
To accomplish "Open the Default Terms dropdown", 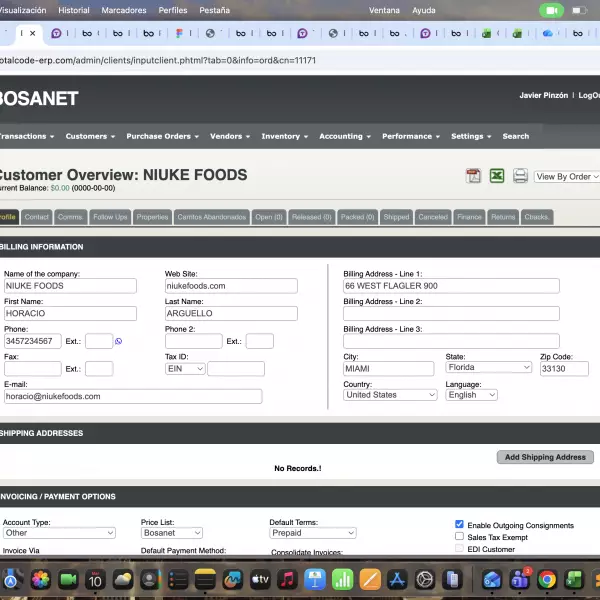I will coord(313,533).
